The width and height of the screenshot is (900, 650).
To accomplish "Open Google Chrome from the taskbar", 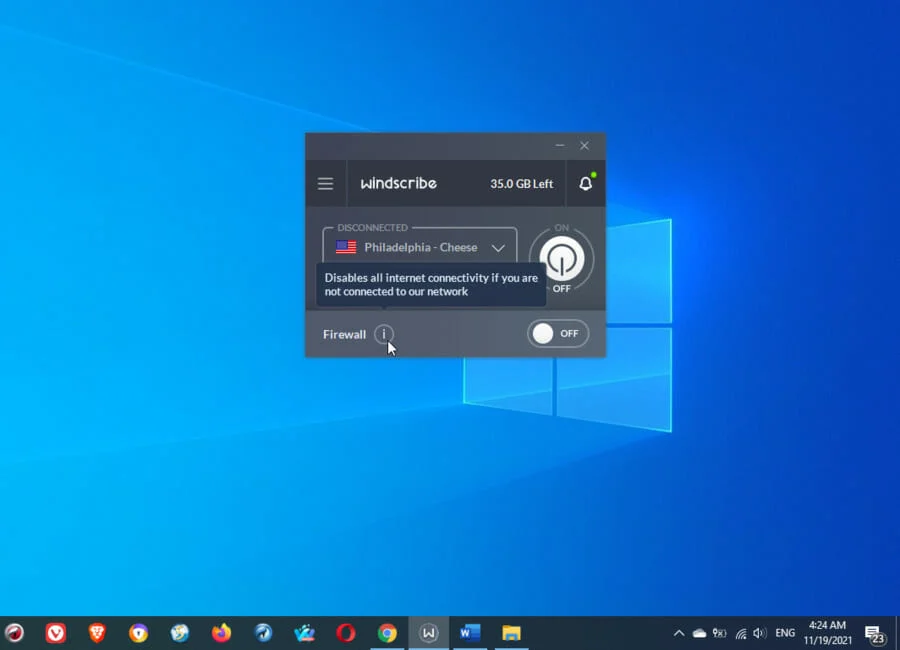I will 387,632.
